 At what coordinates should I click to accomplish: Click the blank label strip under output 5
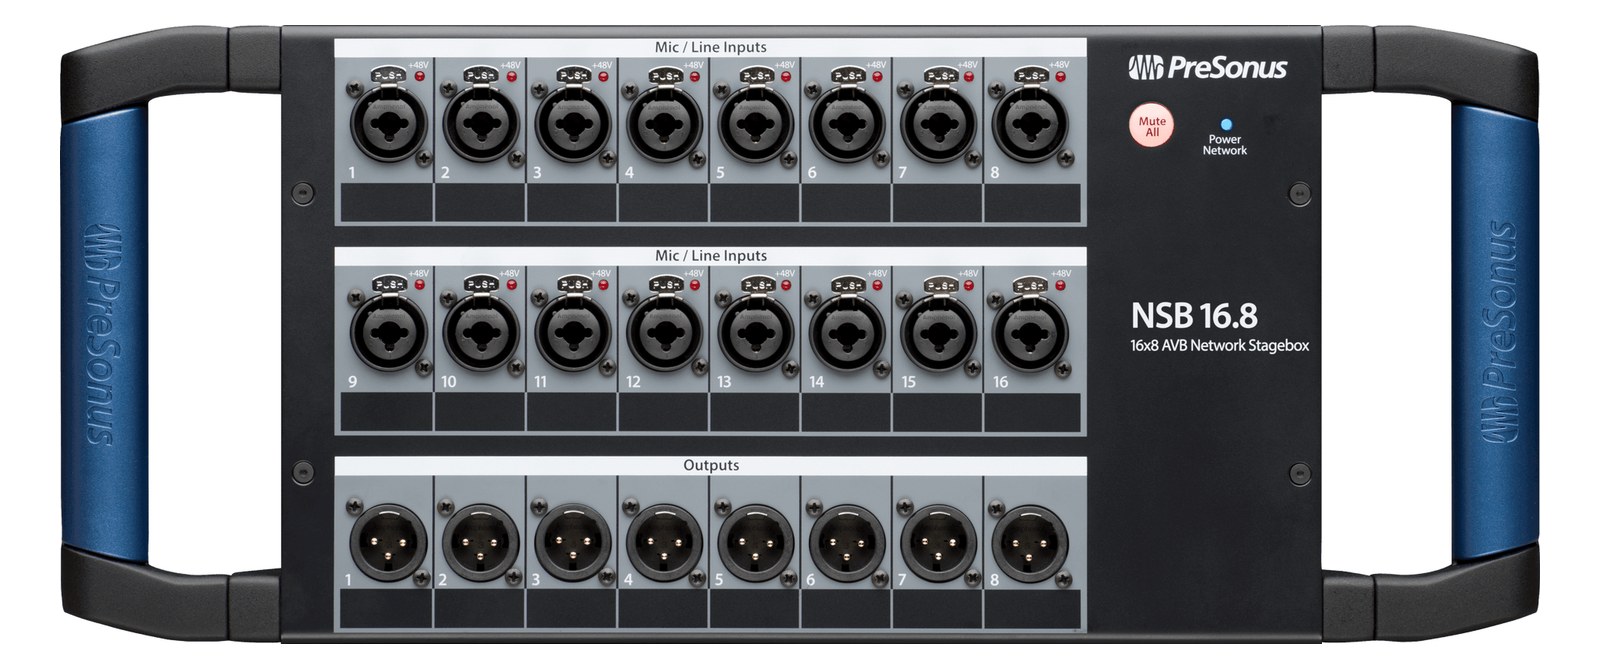[x=755, y=607]
